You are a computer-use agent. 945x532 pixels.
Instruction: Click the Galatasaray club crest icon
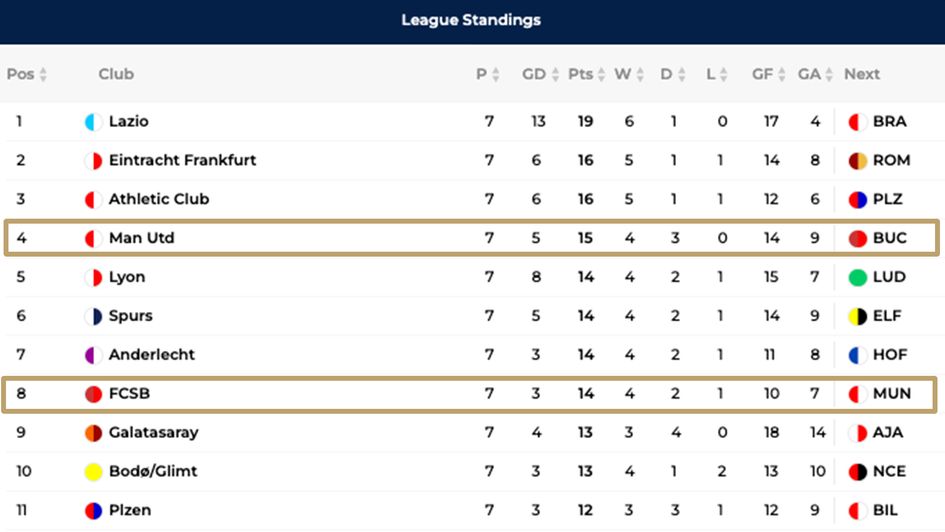[93, 433]
